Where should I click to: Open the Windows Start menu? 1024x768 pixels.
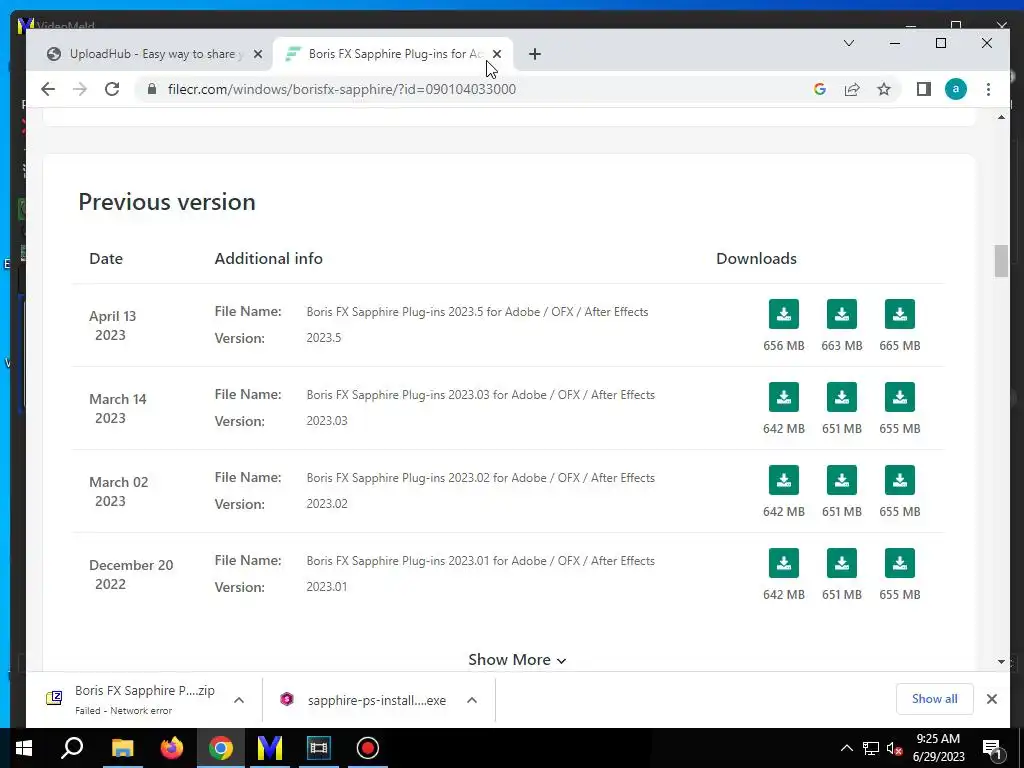point(24,748)
